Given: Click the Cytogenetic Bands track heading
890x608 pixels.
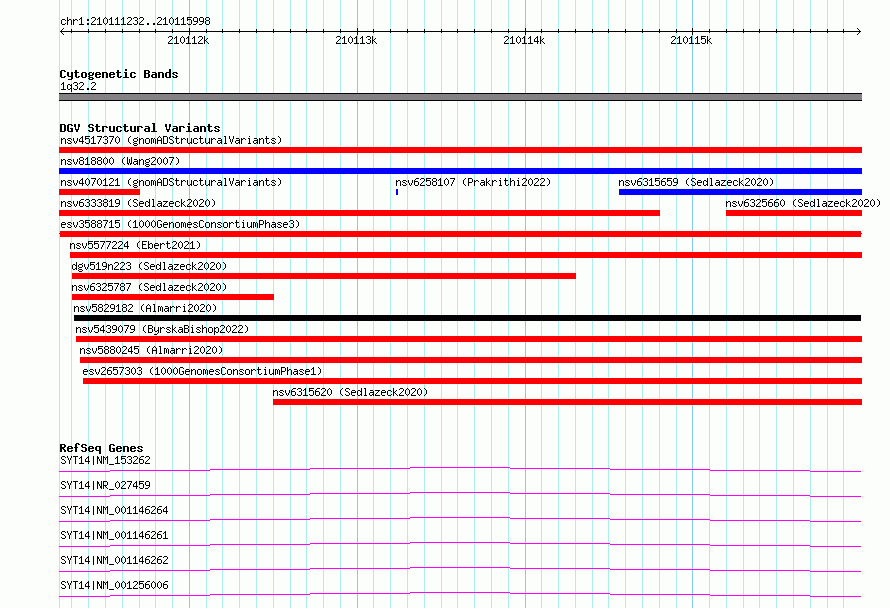Looking at the screenshot, I should [119, 74].
